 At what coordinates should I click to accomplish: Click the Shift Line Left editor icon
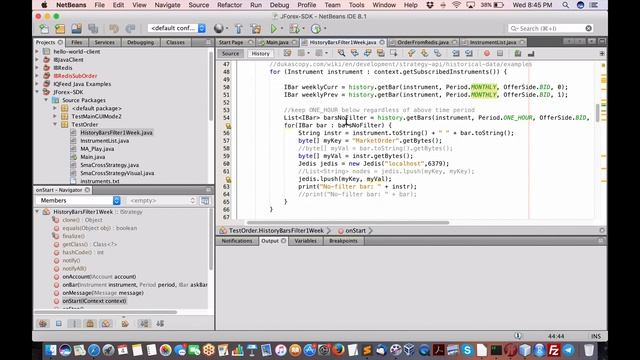coord(456,53)
